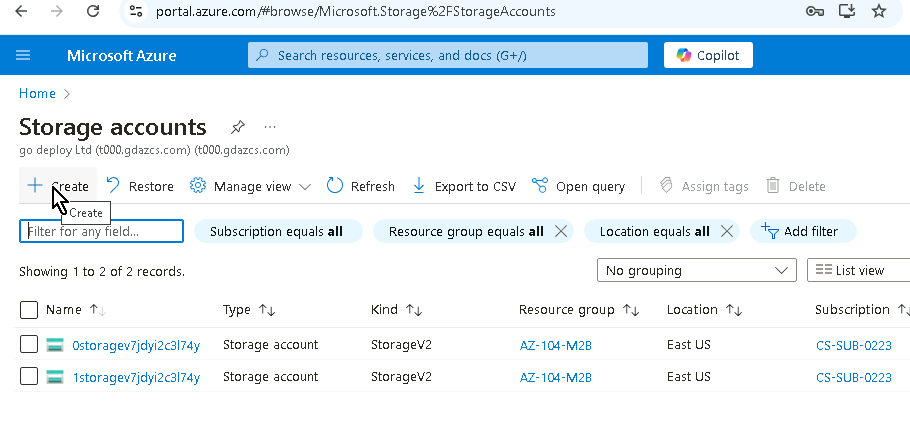Open the Azure portal hamburger menu
The image size is (910, 444).
pos(24,55)
